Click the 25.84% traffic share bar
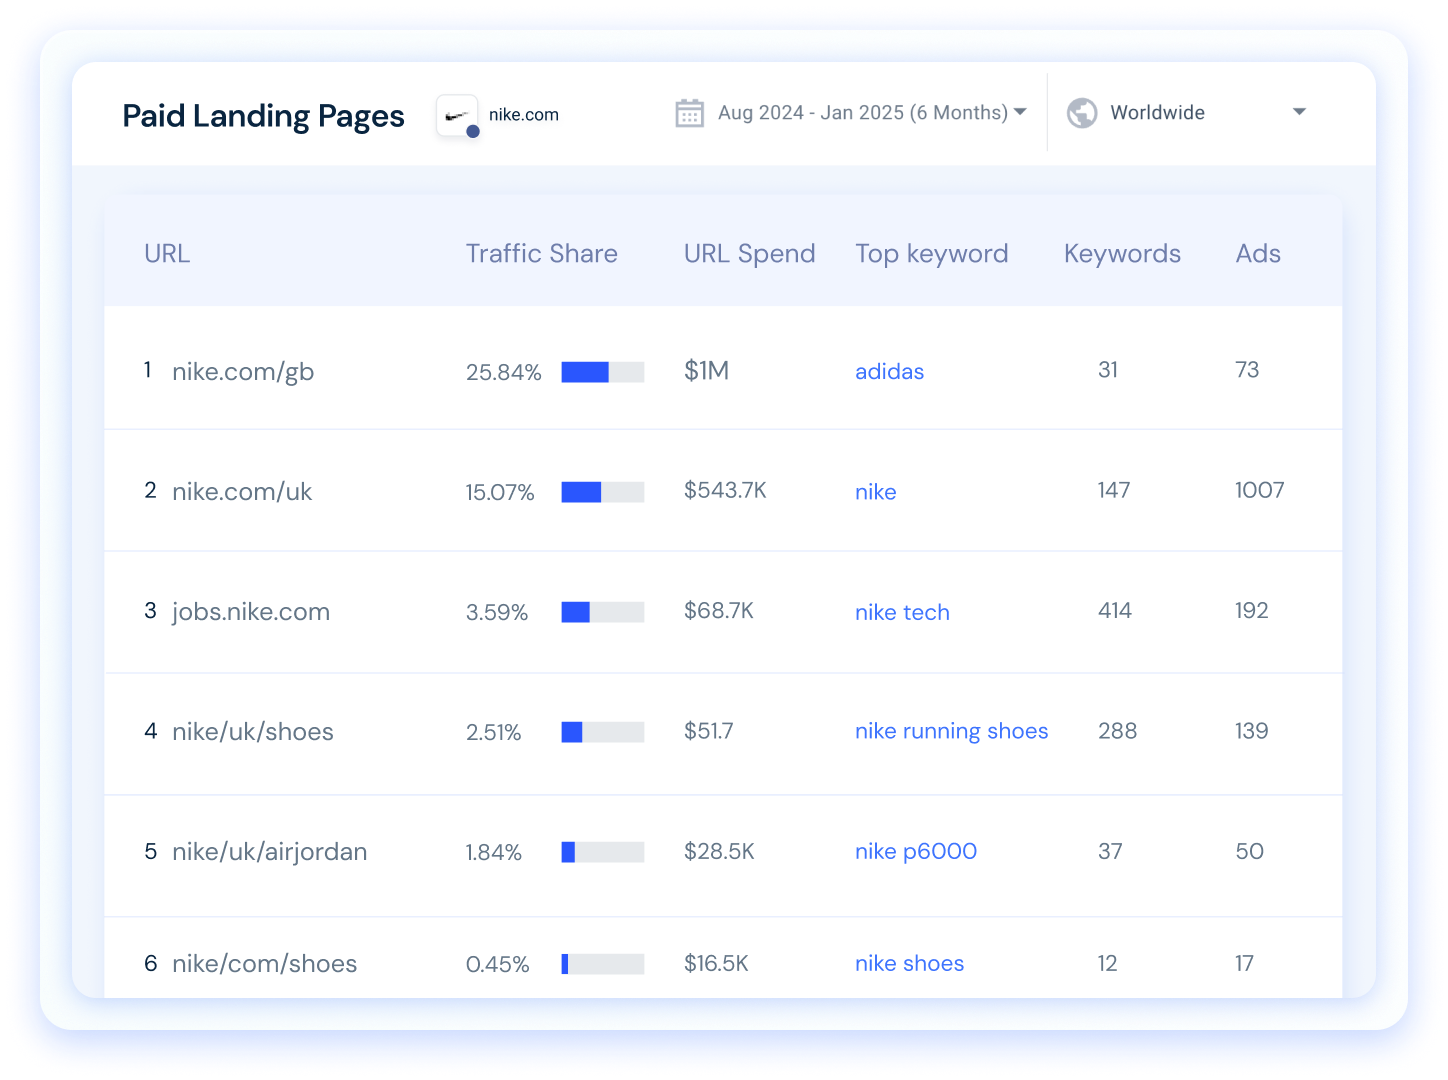 (x=603, y=372)
